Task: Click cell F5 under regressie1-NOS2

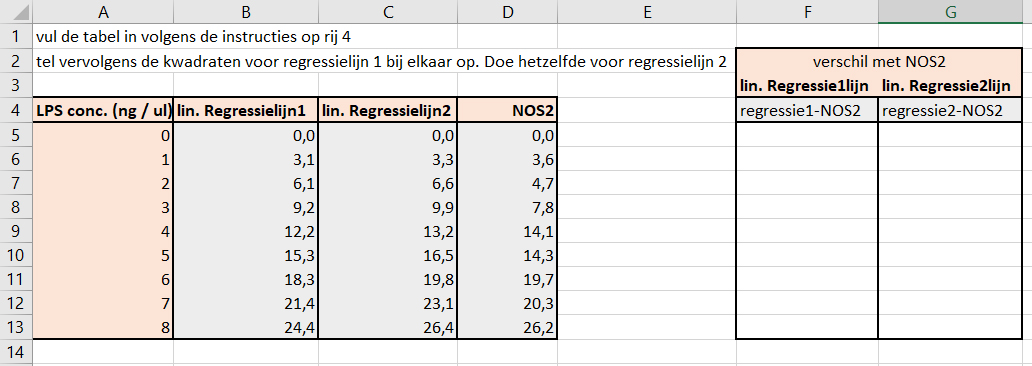Action: [x=806, y=135]
